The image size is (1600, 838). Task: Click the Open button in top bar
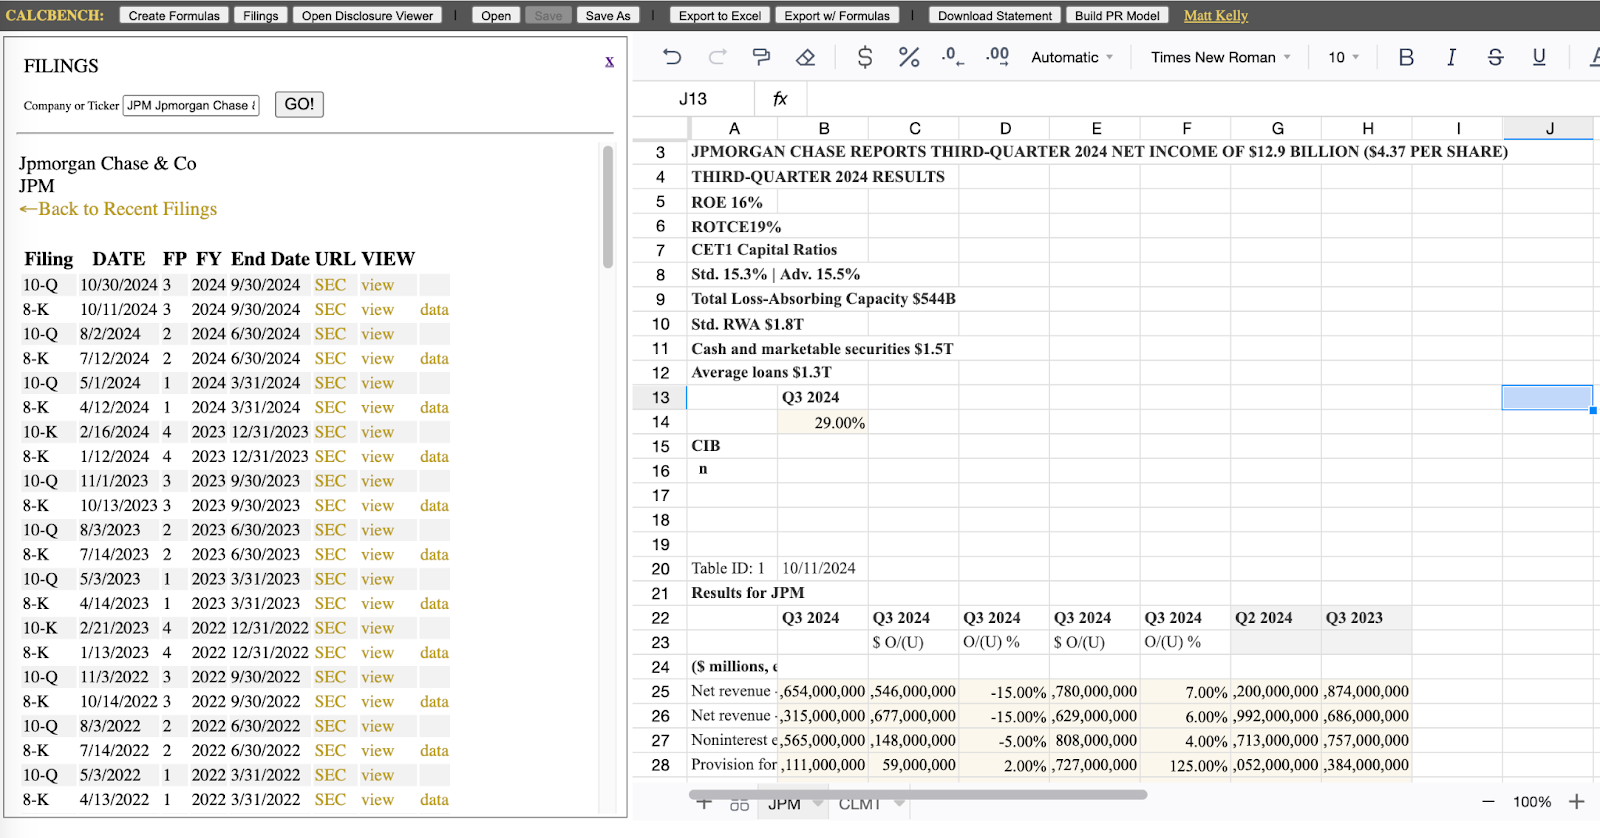click(496, 15)
